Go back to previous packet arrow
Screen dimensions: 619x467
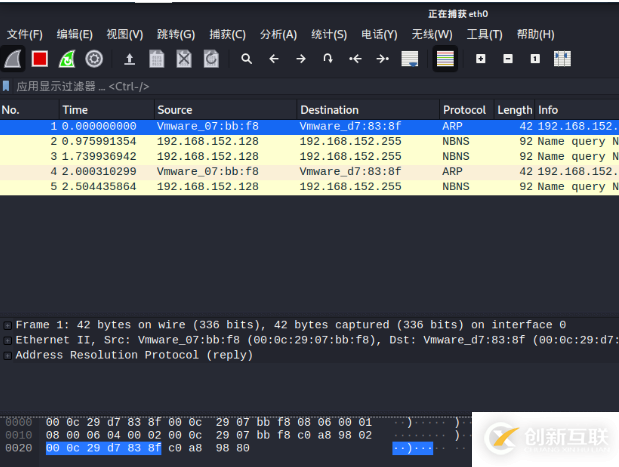274,59
